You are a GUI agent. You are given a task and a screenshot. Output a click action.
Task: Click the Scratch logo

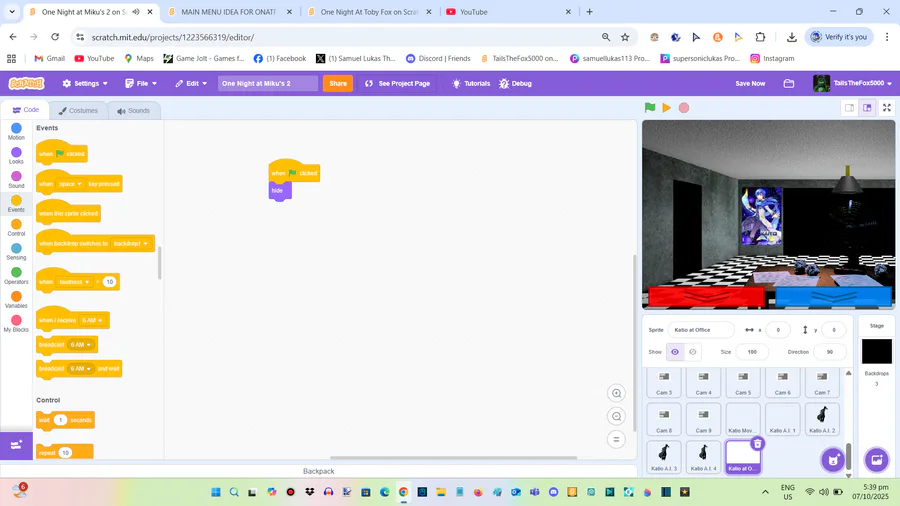pos(26,83)
